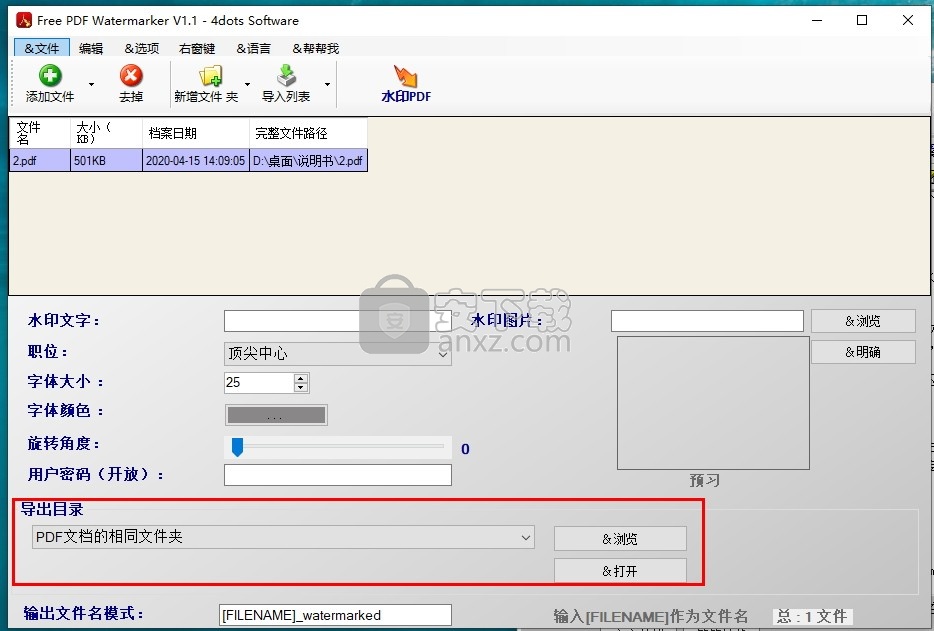The width and height of the screenshot is (934, 631).
Task: Select the 2.pdf file name cell
Action: tap(40, 160)
